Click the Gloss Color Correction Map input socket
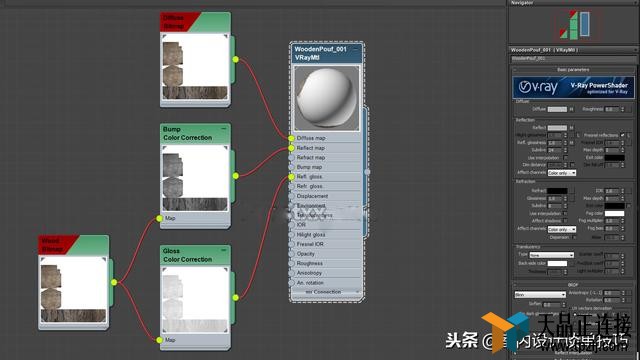 click(x=160, y=340)
